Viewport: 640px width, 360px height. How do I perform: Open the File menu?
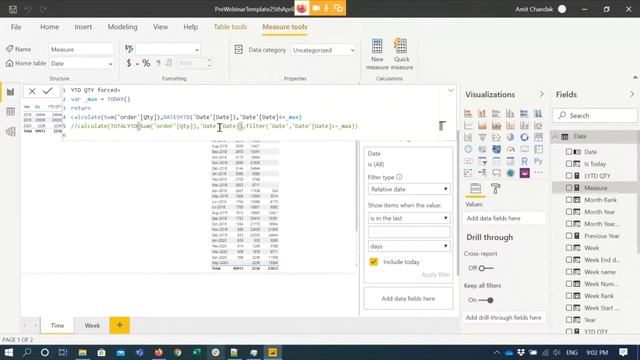[16, 27]
